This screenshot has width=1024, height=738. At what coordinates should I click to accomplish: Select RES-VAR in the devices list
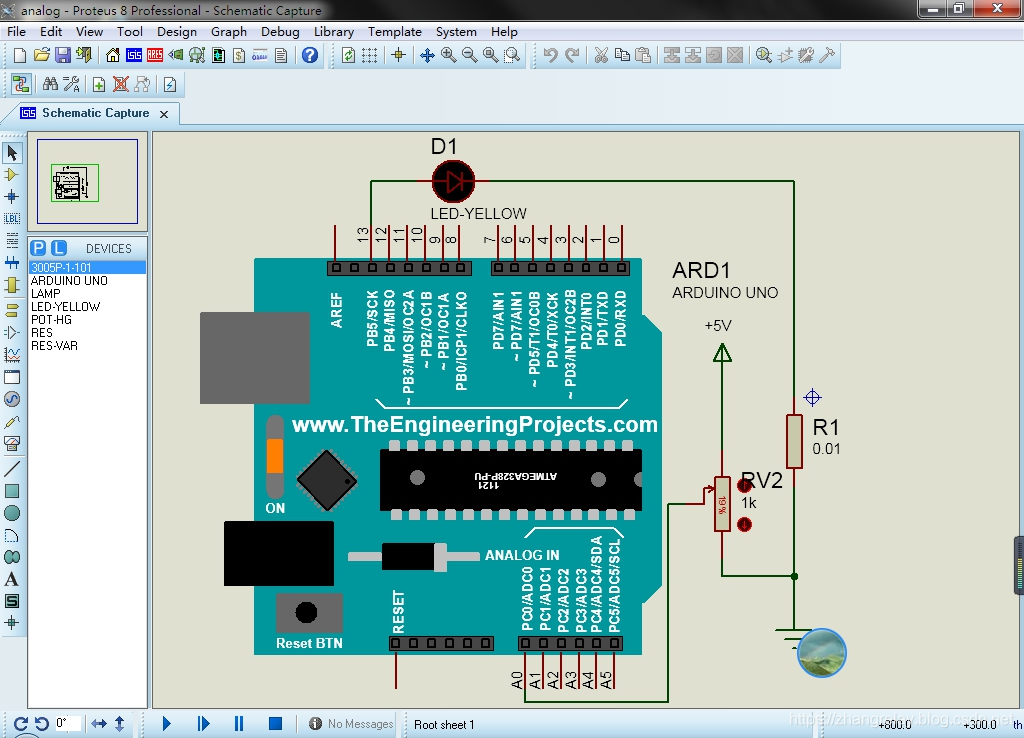pos(87,345)
